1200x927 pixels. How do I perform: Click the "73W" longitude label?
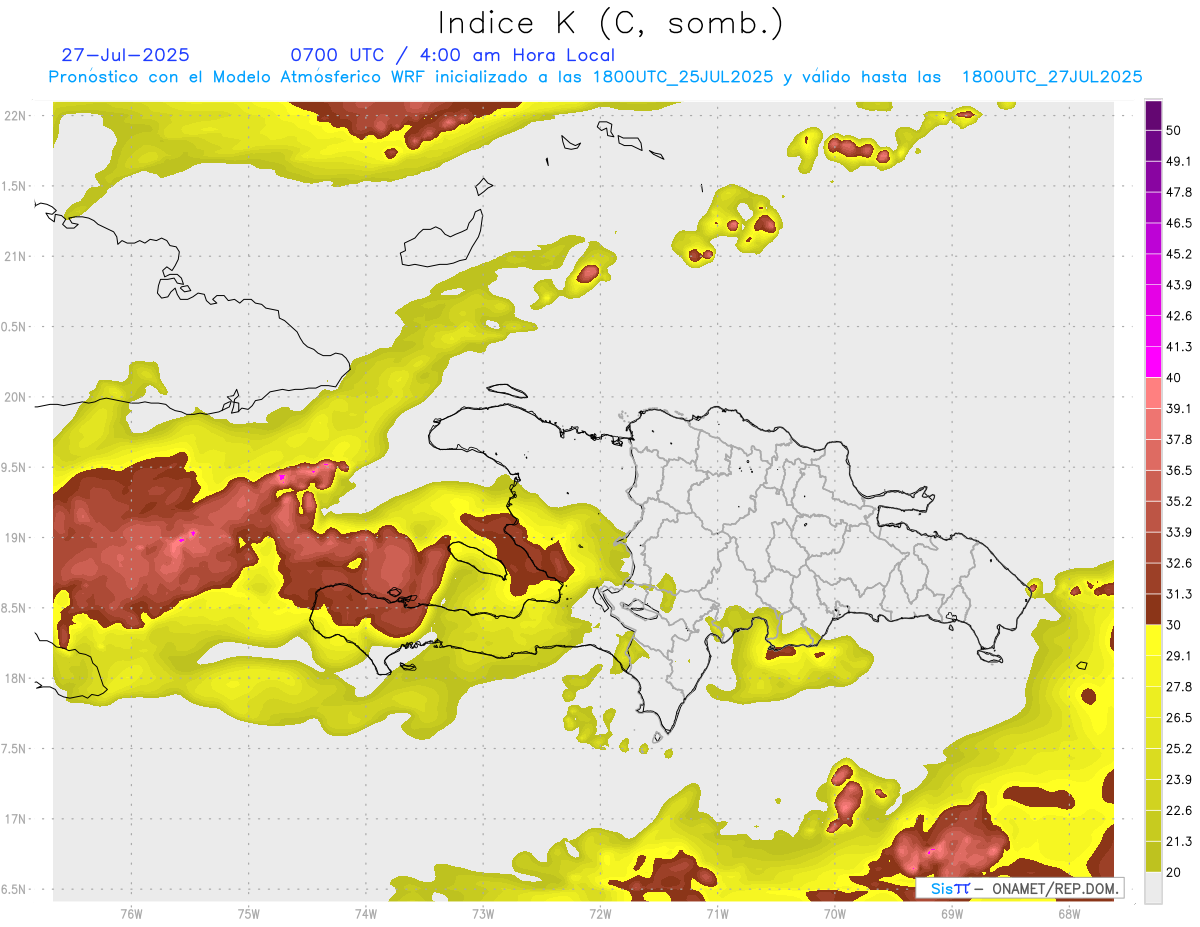click(x=483, y=913)
